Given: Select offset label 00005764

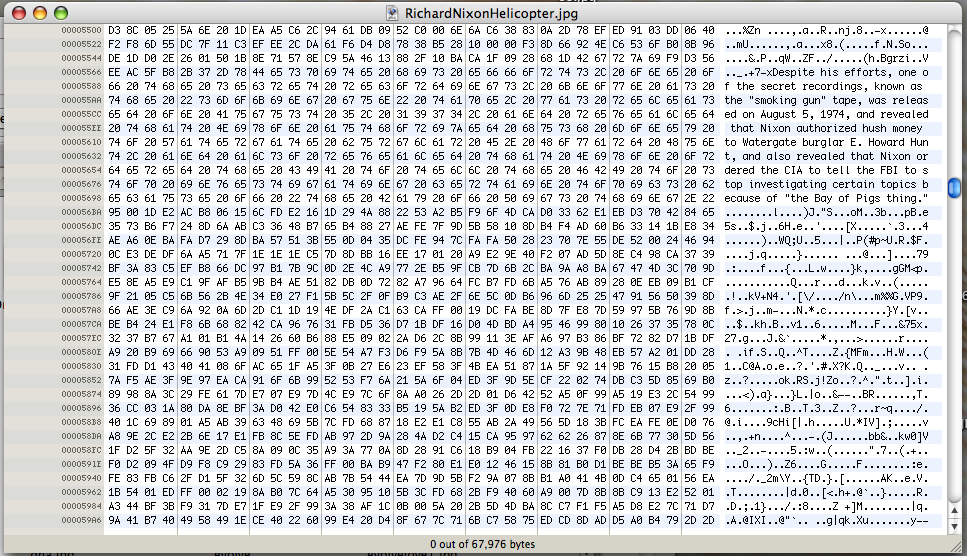Looking at the screenshot, I should tap(81, 282).
